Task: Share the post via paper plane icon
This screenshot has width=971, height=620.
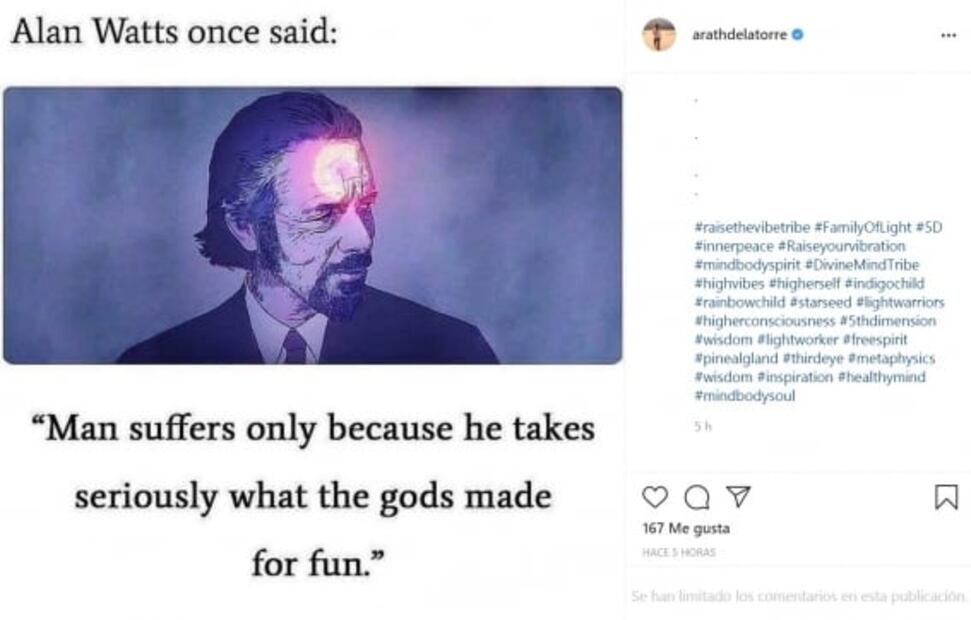Action: 737,496
